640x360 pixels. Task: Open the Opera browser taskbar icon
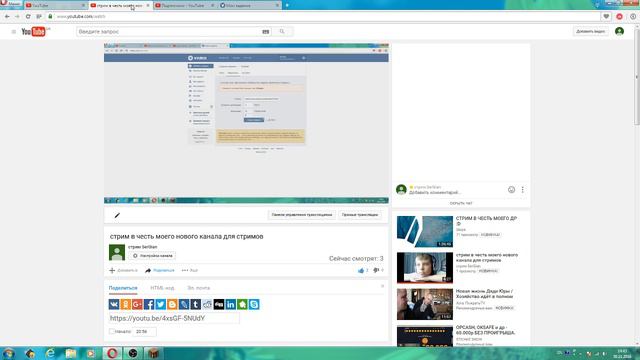coord(112,353)
